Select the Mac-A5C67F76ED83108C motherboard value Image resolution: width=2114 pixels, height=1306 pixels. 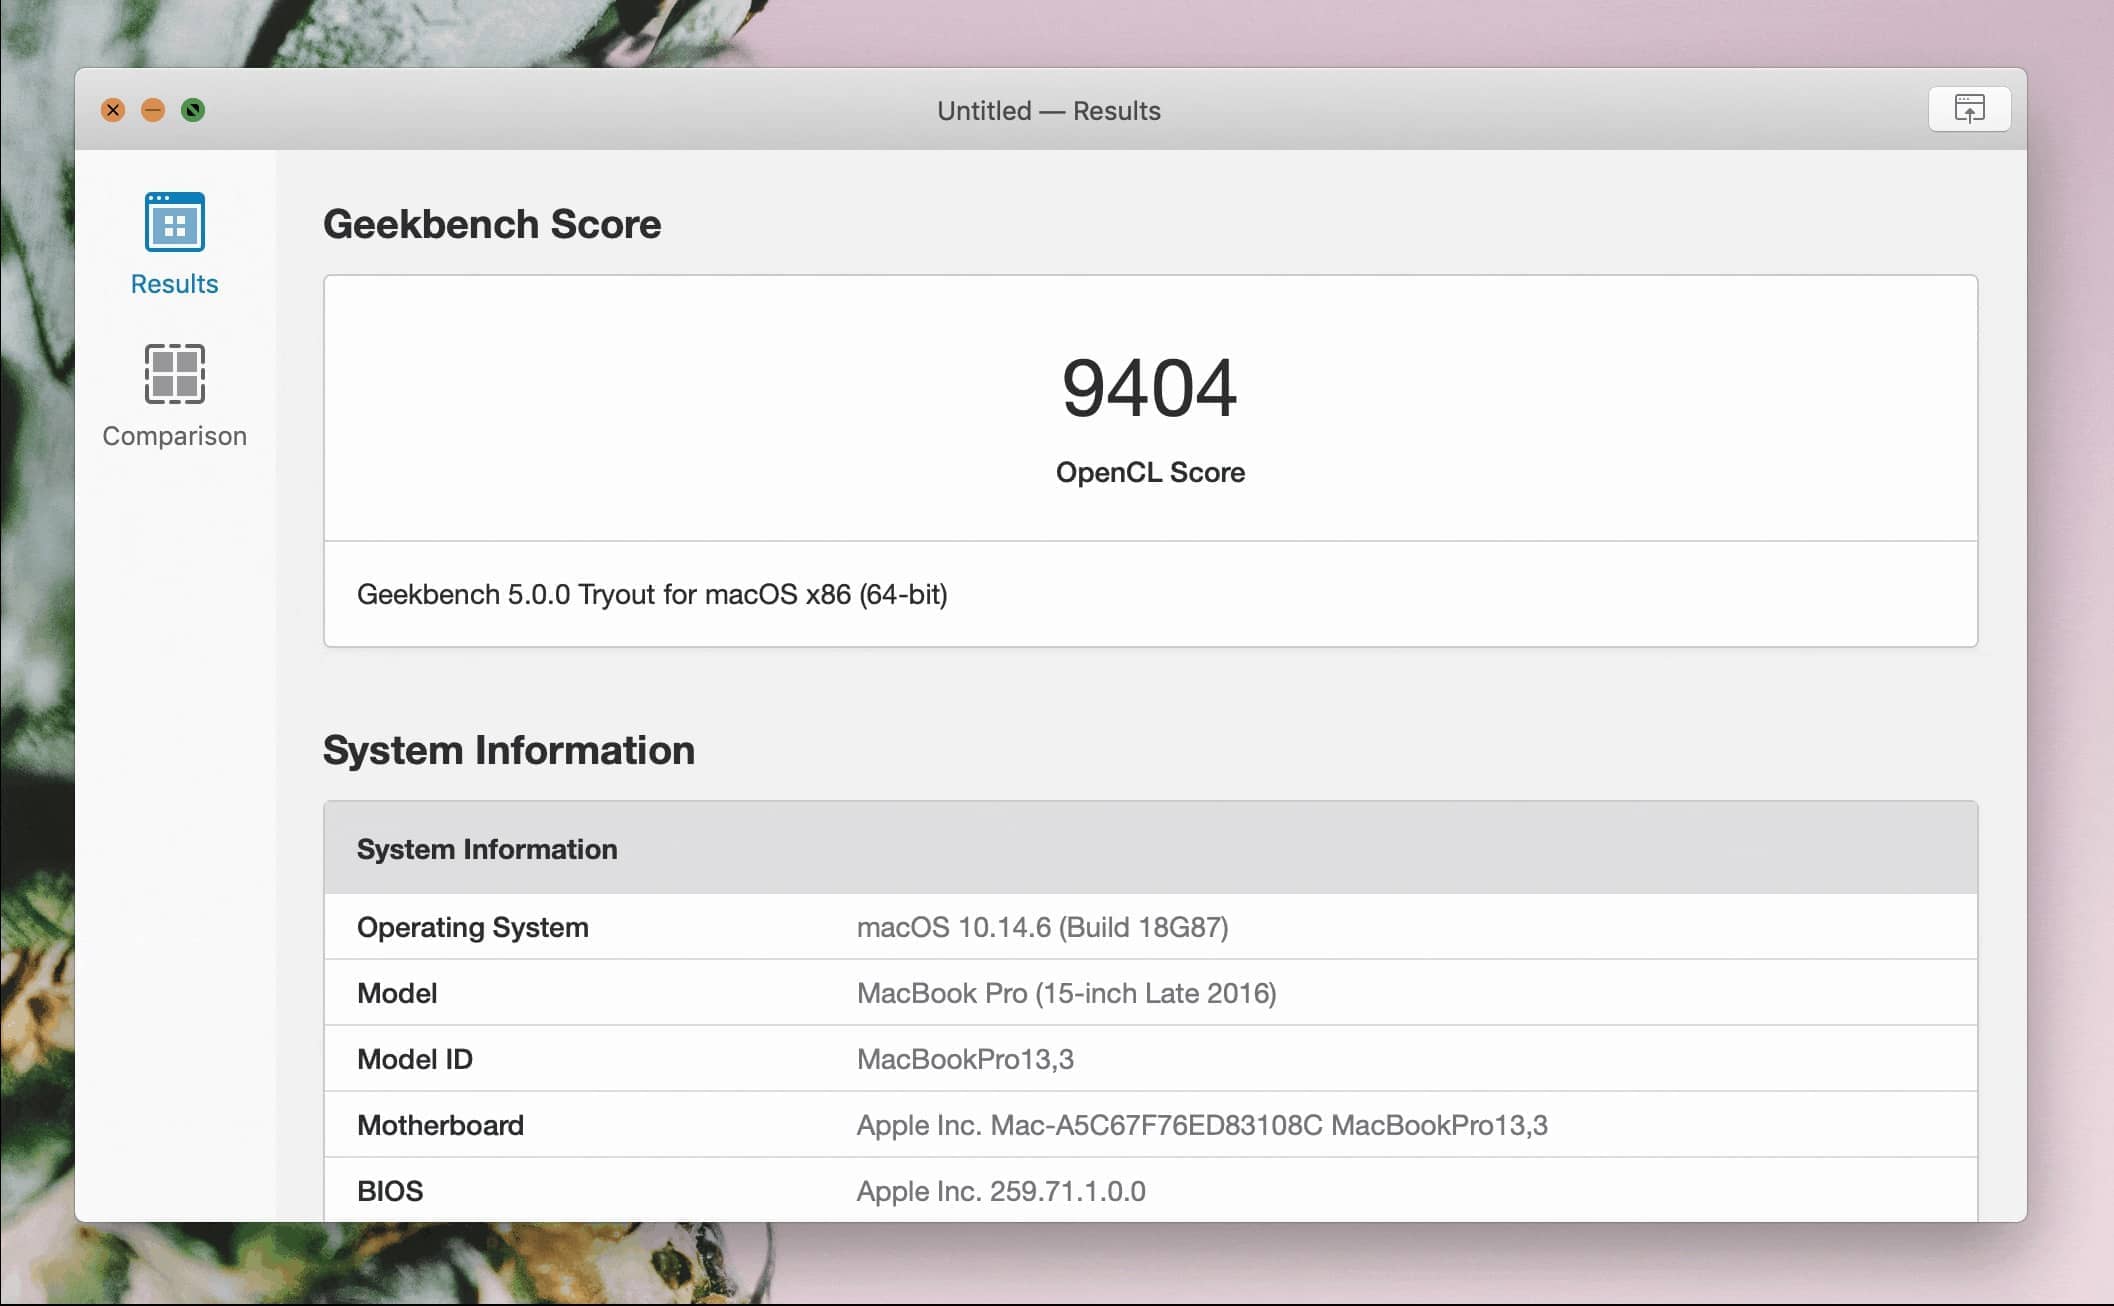[x=1202, y=1125]
